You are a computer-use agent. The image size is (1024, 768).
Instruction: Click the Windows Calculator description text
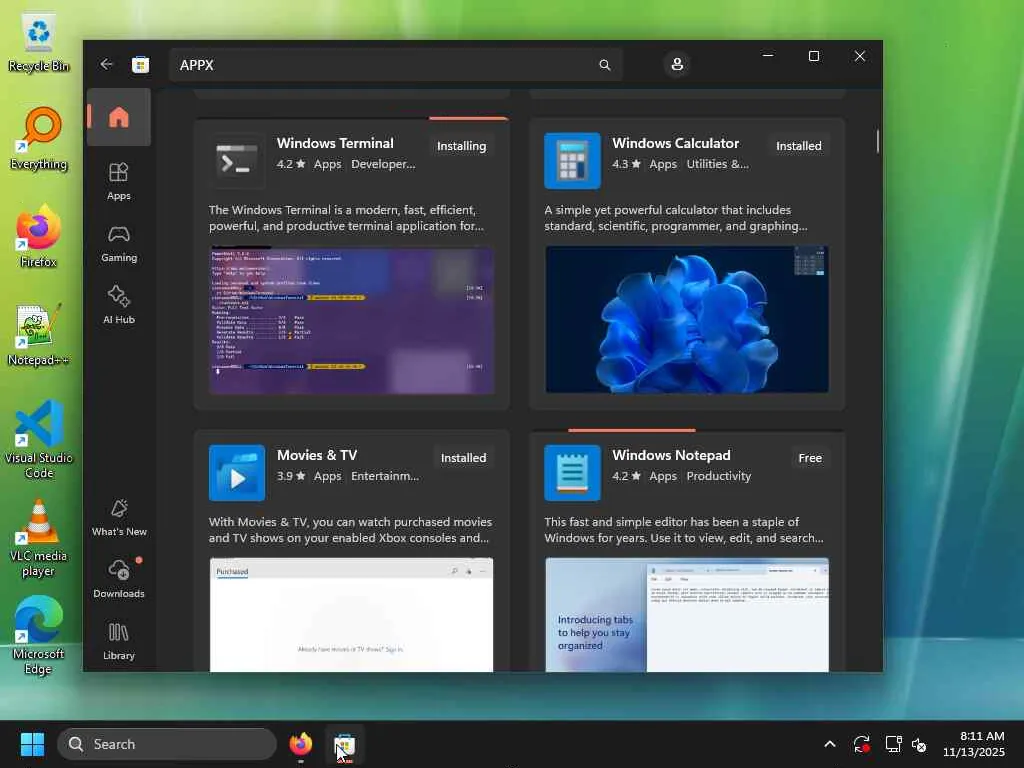pos(675,218)
